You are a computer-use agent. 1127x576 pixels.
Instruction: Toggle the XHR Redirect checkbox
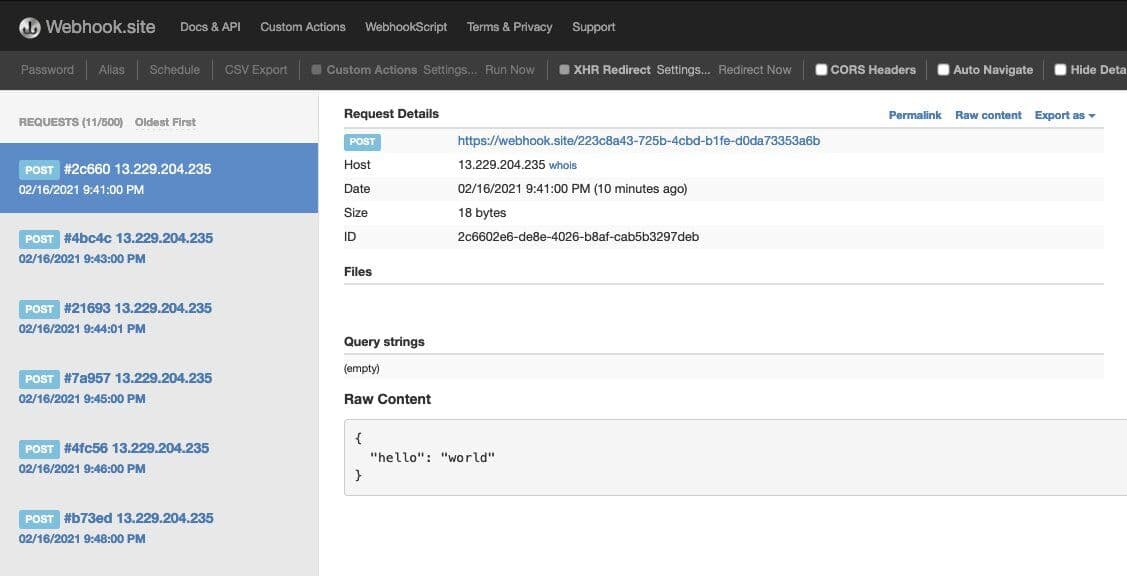pos(563,69)
